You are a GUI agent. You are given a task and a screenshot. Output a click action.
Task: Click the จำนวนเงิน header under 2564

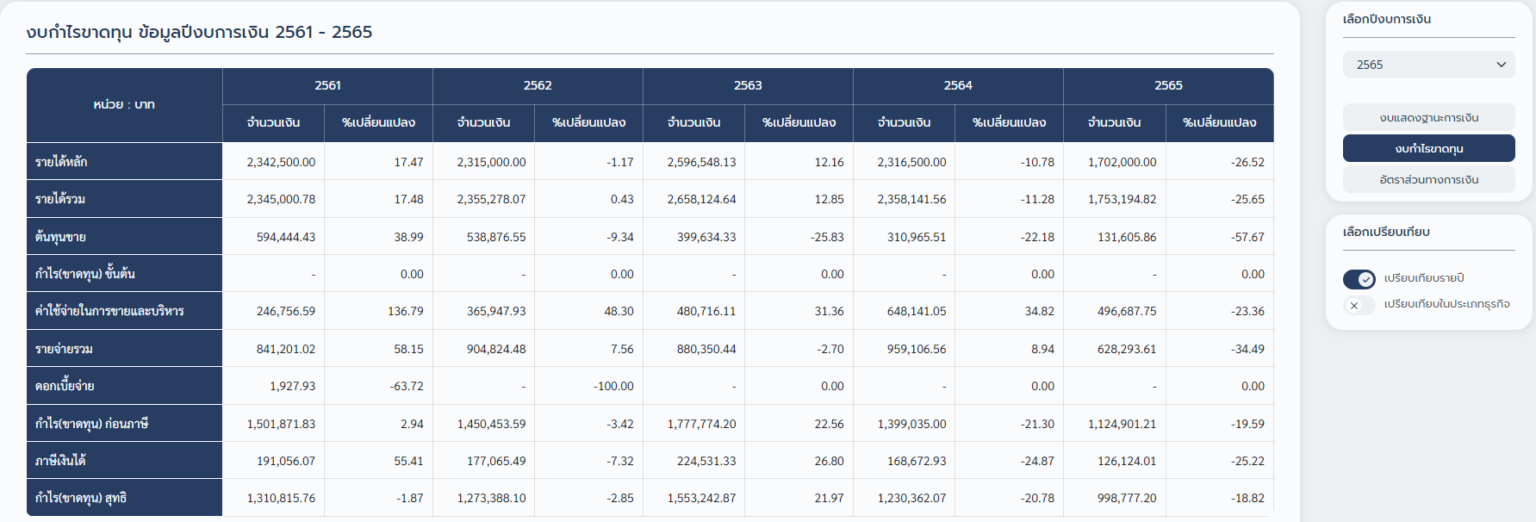(904, 123)
